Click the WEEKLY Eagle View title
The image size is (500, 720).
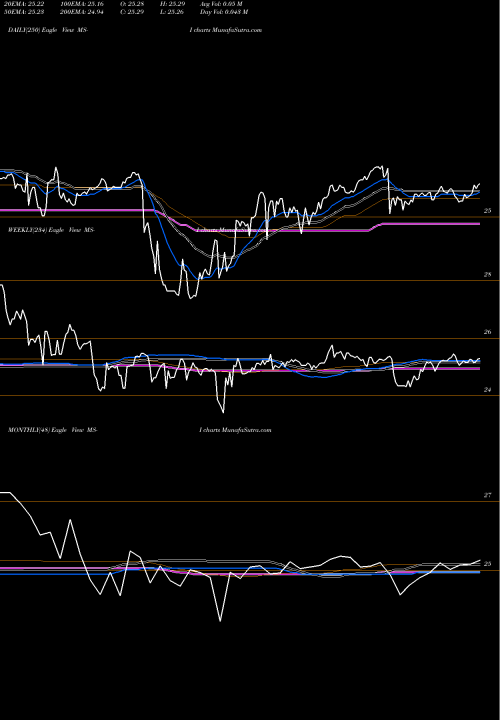[51, 230]
